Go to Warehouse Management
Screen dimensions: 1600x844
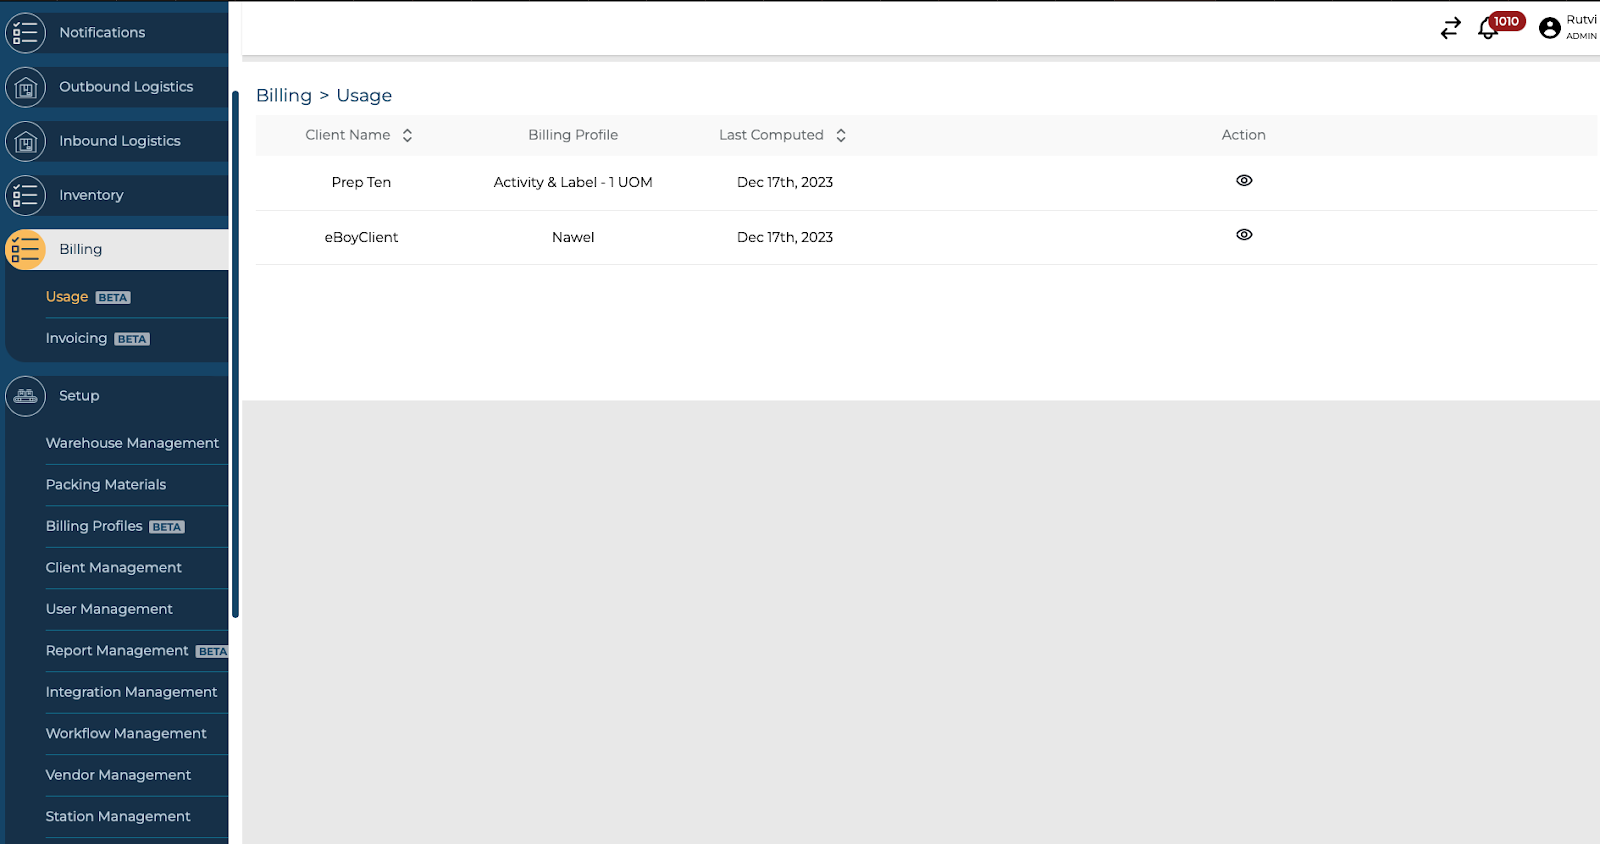[x=132, y=443]
